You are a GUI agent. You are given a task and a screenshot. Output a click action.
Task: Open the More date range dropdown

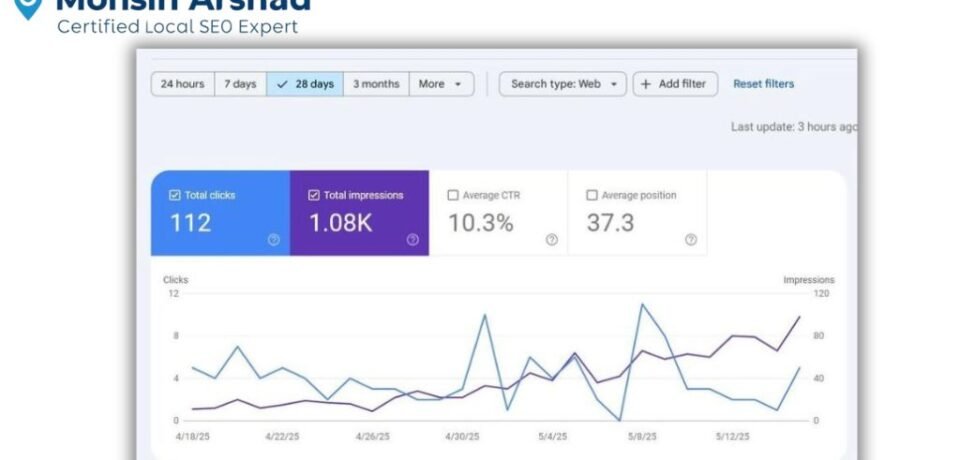tap(441, 84)
